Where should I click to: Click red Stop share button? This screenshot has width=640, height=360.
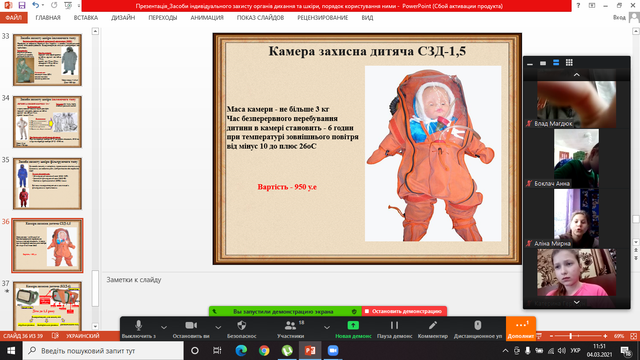(x=404, y=311)
